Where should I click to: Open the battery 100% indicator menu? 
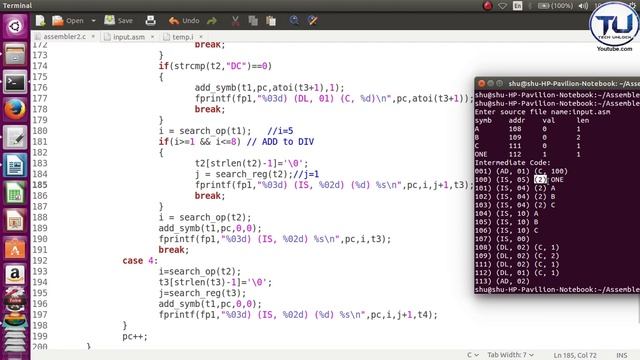coord(555,6)
